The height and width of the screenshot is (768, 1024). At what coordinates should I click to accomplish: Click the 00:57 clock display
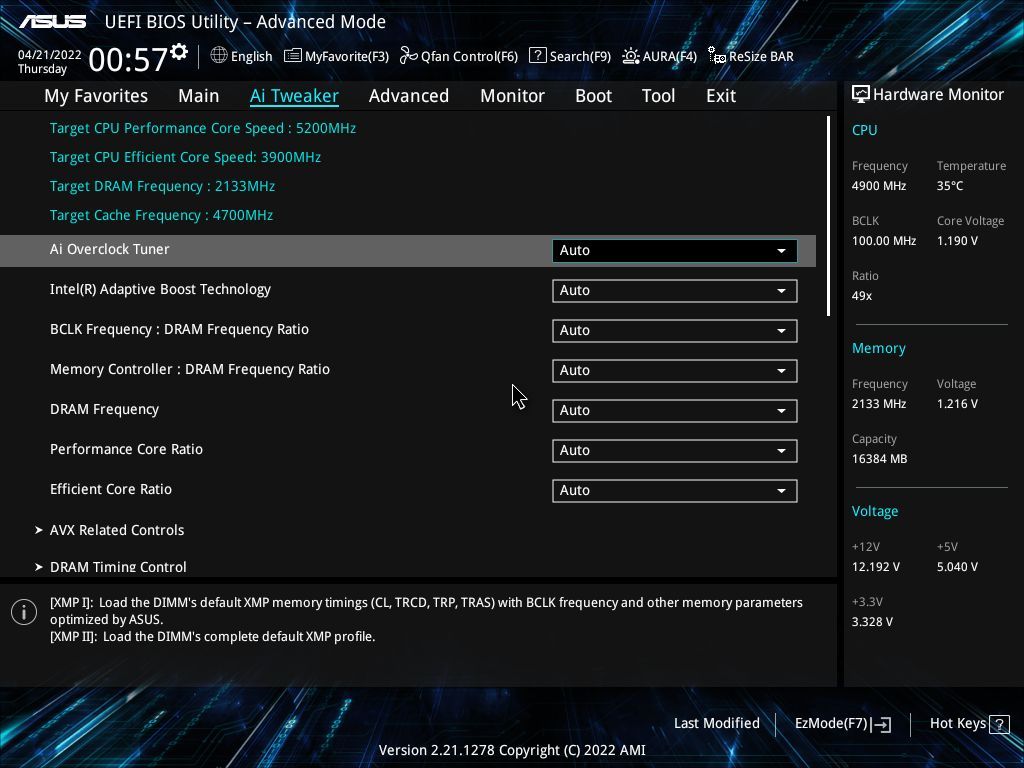pyautogui.click(x=128, y=59)
